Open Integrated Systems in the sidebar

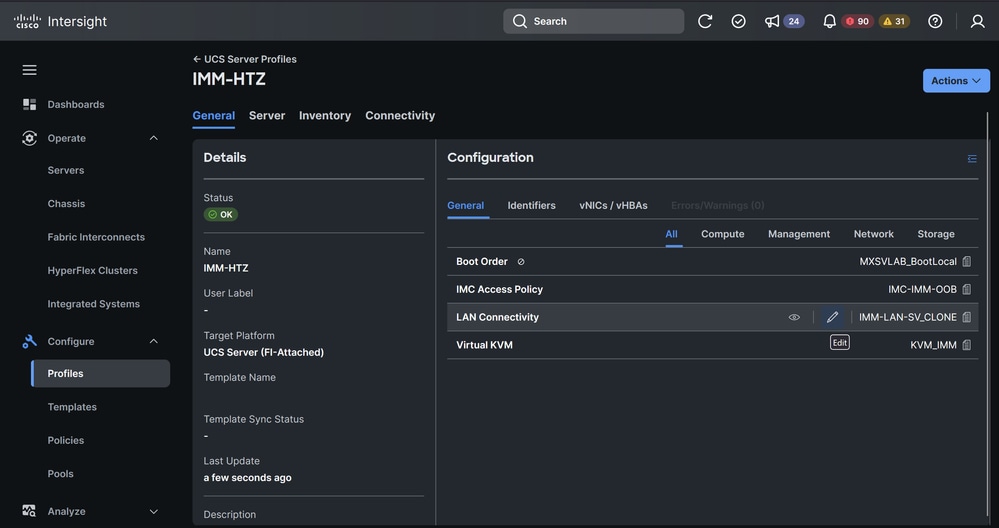pos(94,304)
